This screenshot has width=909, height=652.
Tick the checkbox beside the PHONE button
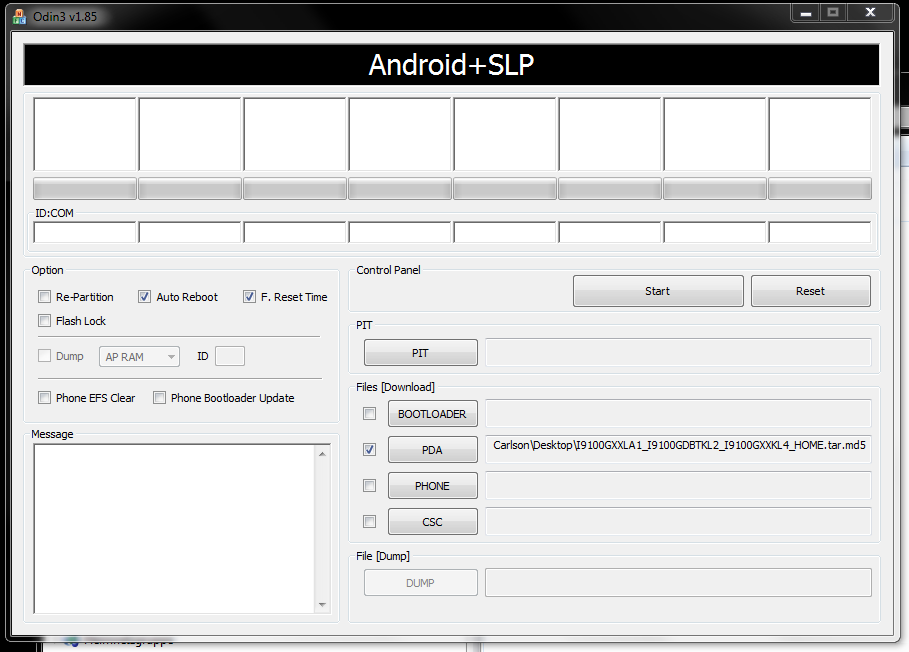pos(369,486)
